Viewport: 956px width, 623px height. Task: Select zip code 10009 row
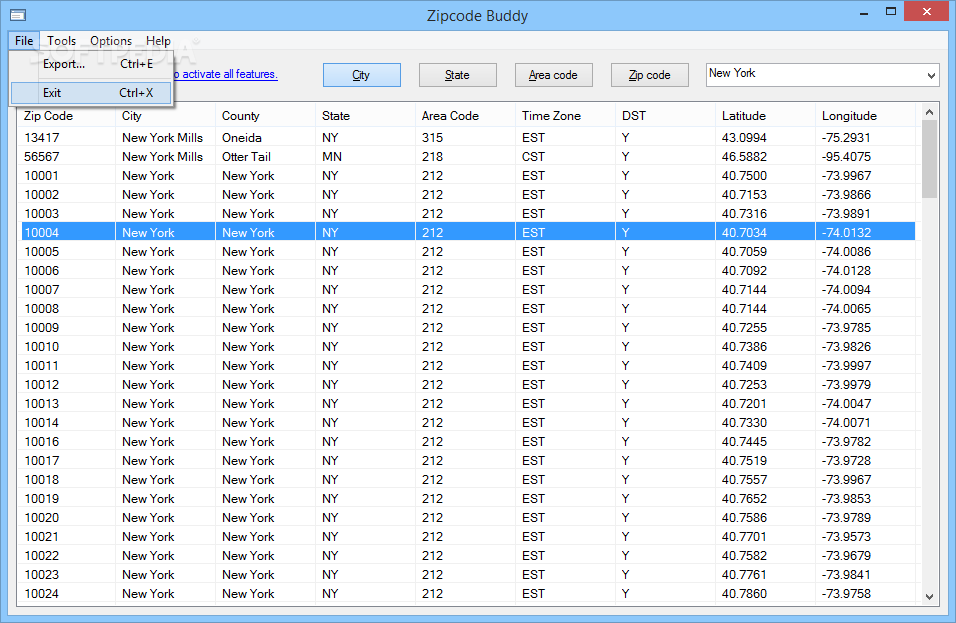468,327
